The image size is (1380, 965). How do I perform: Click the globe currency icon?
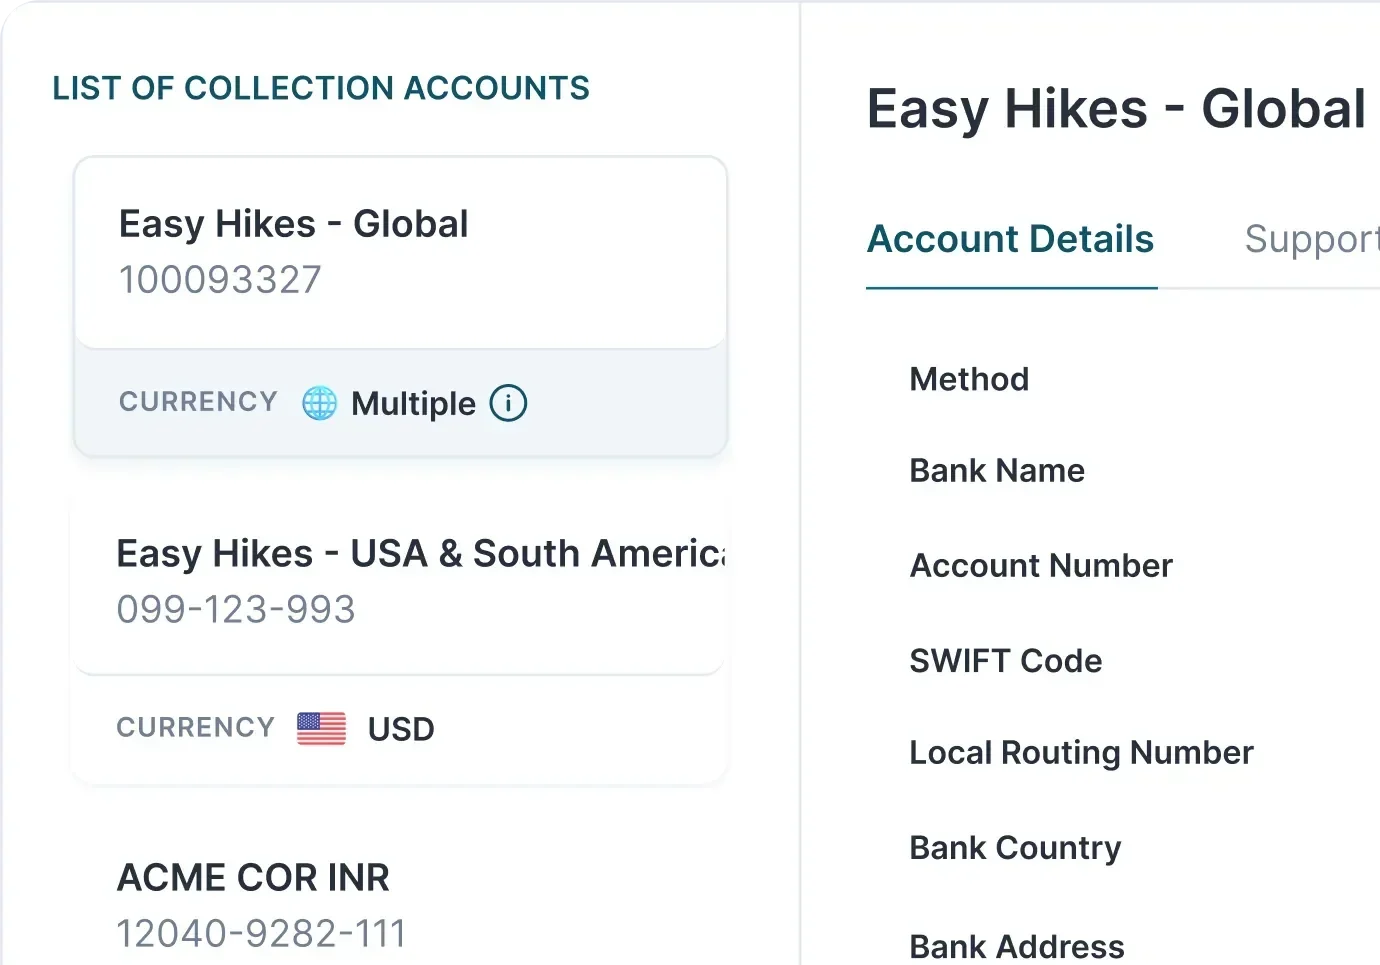(x=320, y=403)
